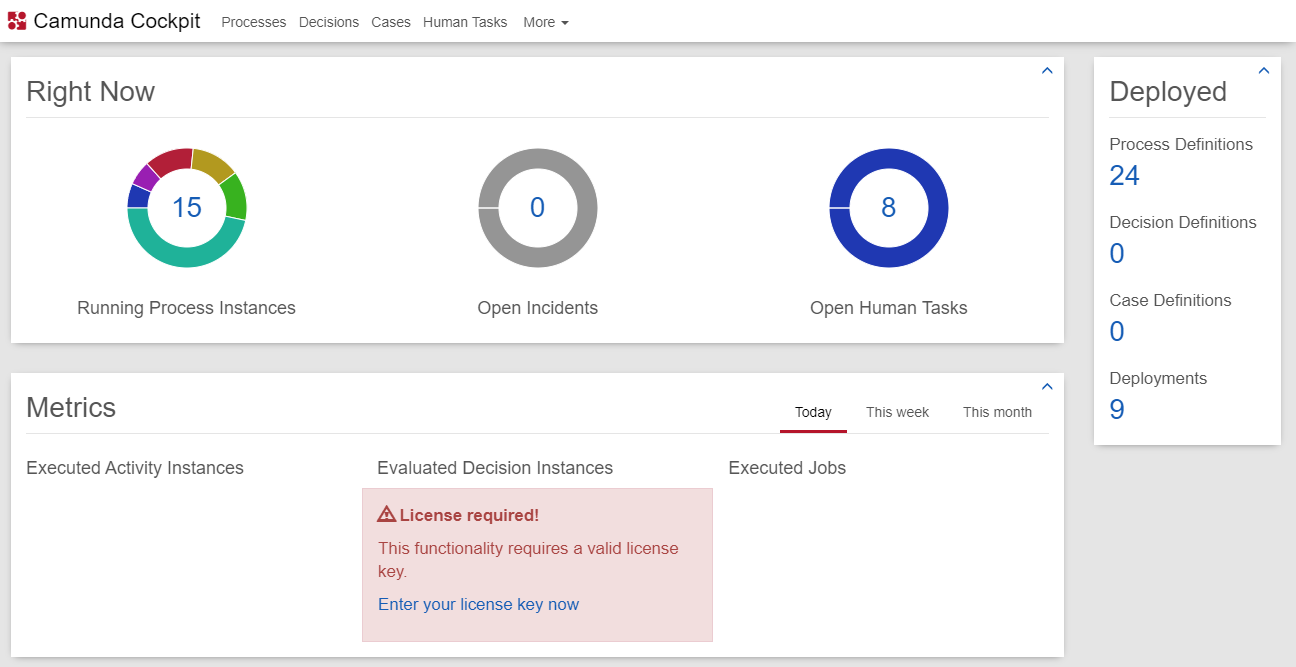Click the Camunda logo icon
The width and height of the screenshot is (1296, 667).
point(17,21)
